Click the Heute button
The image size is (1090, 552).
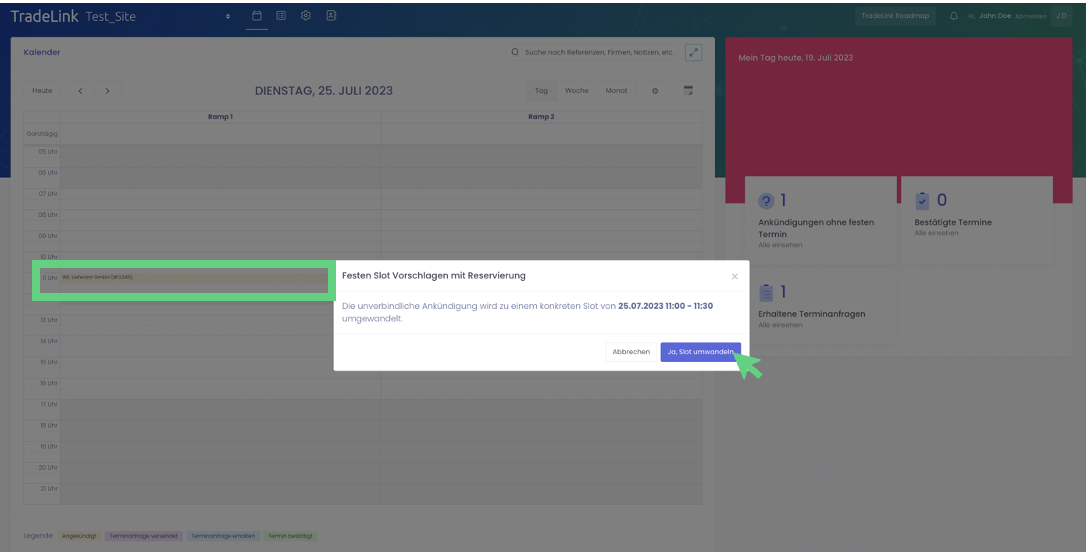click(x=42, y=91)
